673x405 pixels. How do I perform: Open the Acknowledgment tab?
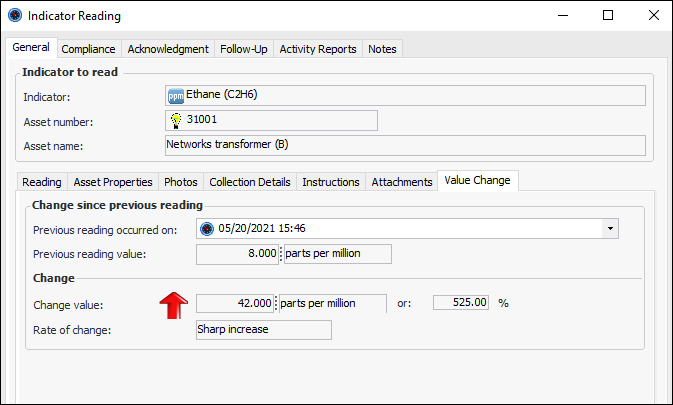click(168, 49)
